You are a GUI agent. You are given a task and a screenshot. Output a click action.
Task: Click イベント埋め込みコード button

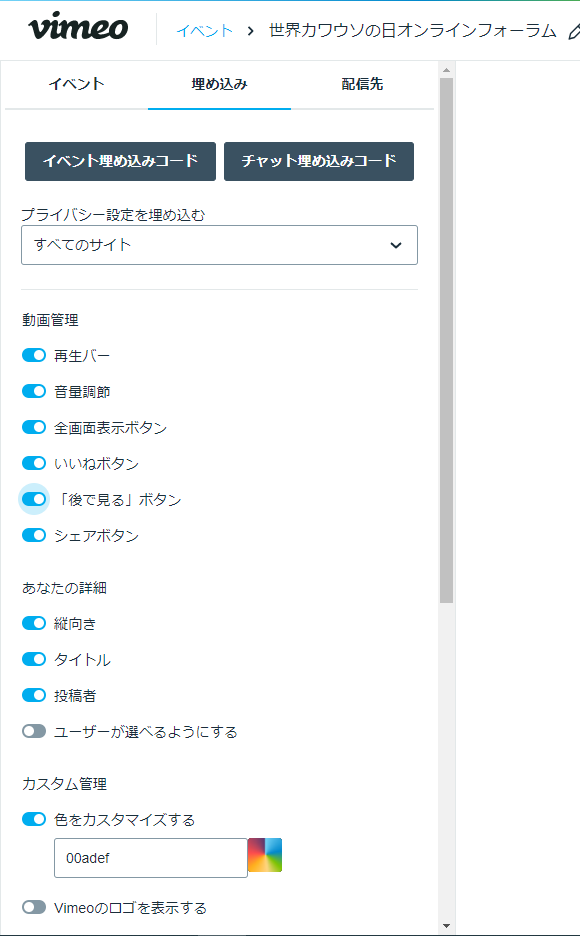pos(121,161)
